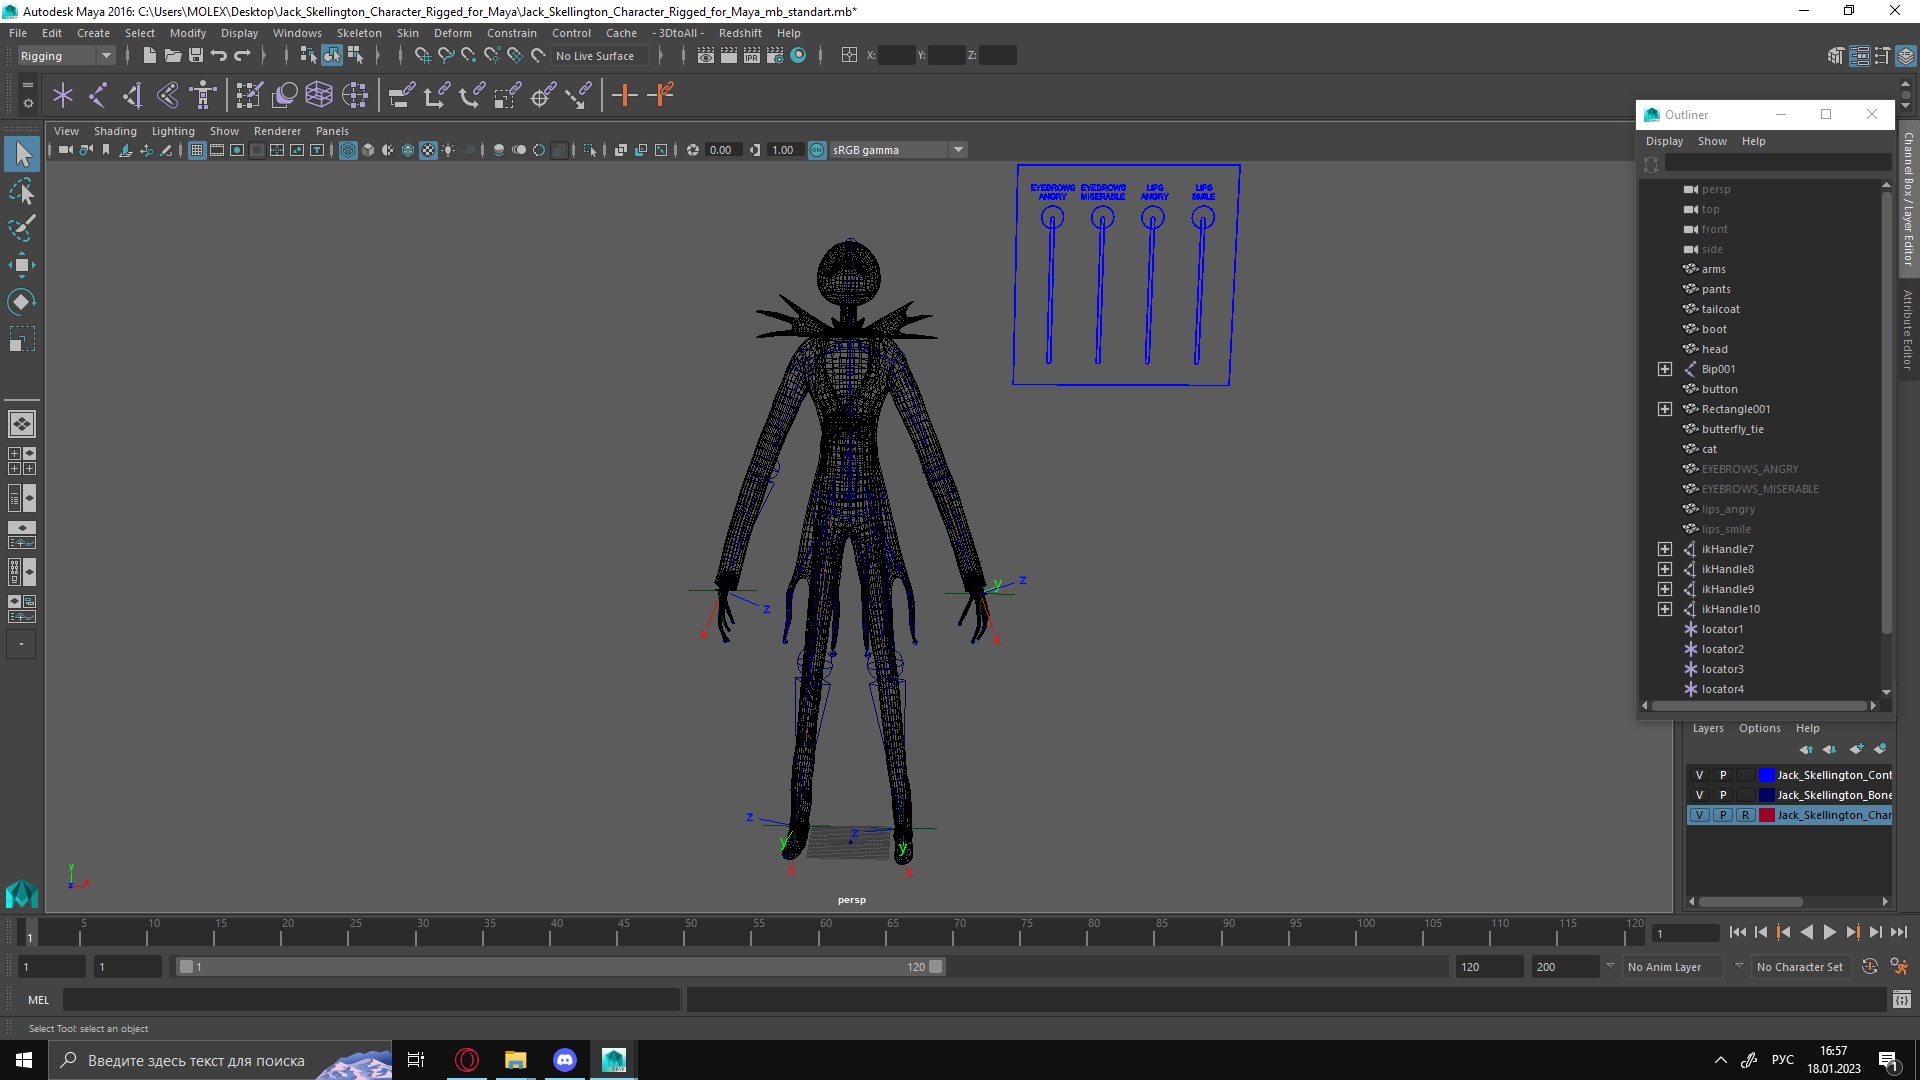Click the Create Joint shelf icon
1920x1080 pixels.
[x=98, y=96]
